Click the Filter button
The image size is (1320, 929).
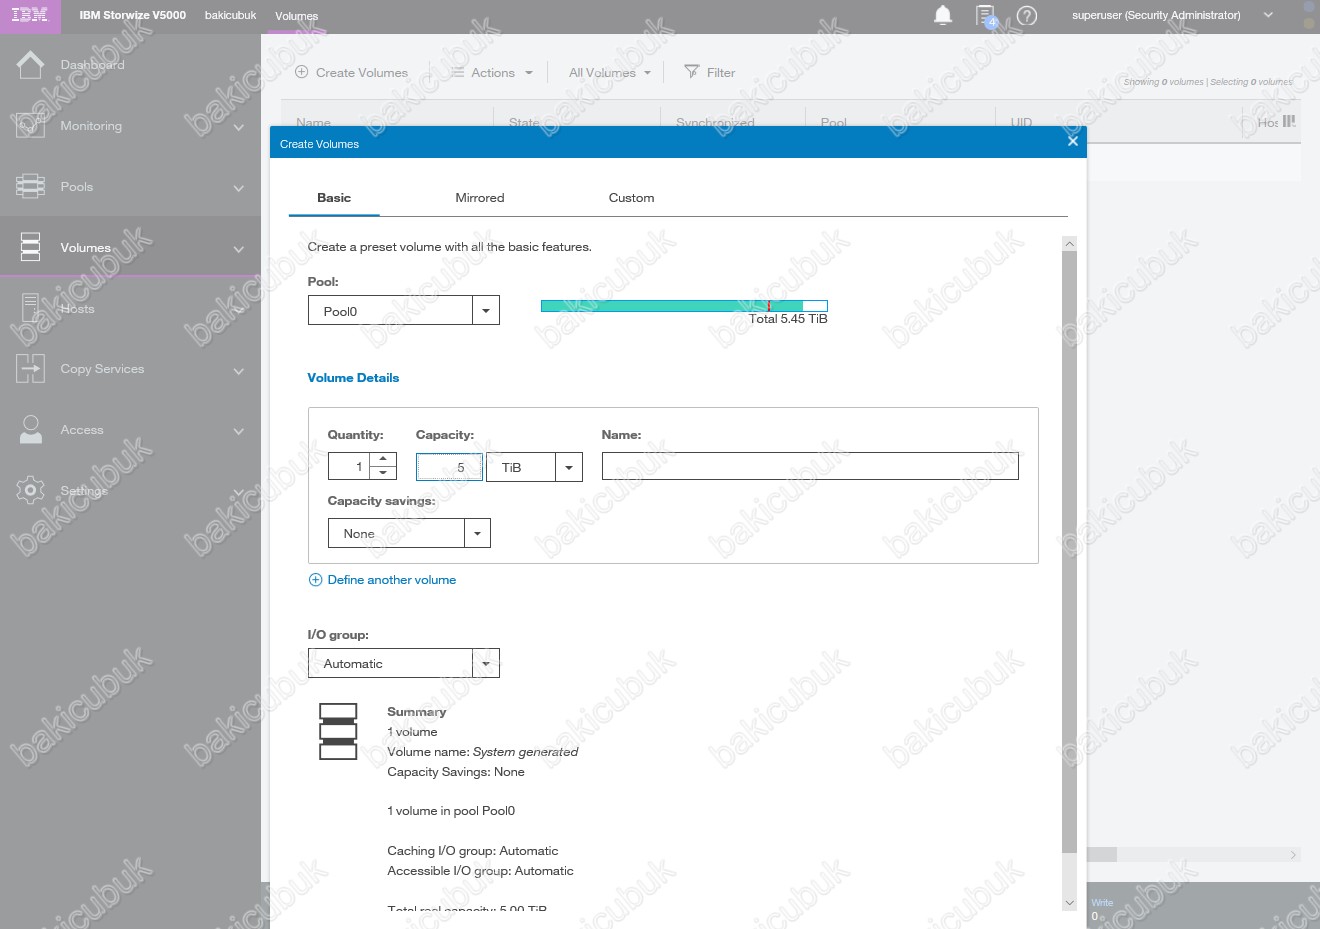pyautogui.click(x=709, y=72)
